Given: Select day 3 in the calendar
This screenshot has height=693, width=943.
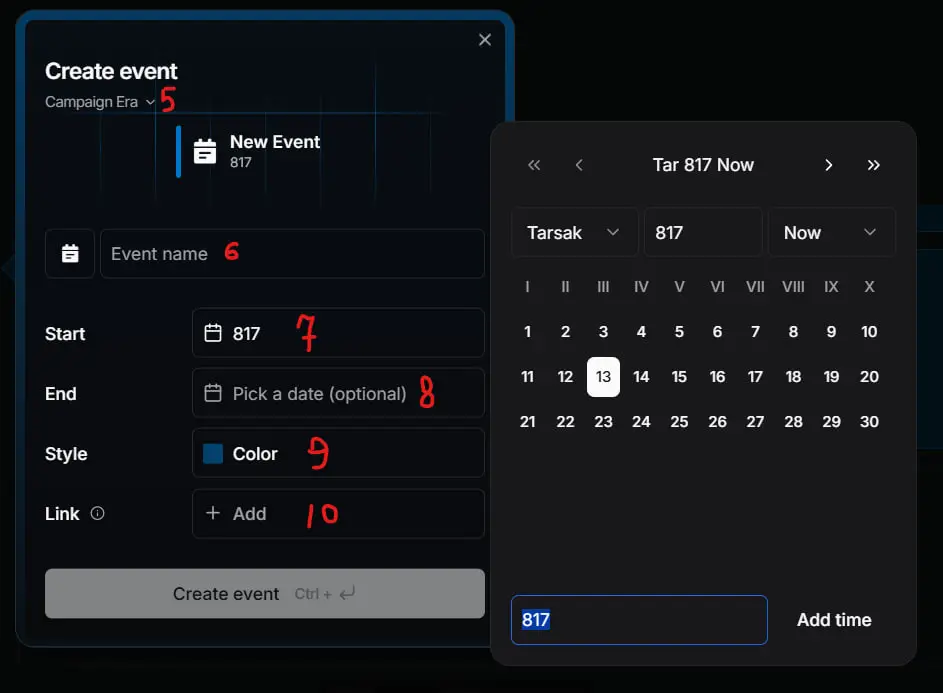Looking at the screenshot, I should pos(603,331).
